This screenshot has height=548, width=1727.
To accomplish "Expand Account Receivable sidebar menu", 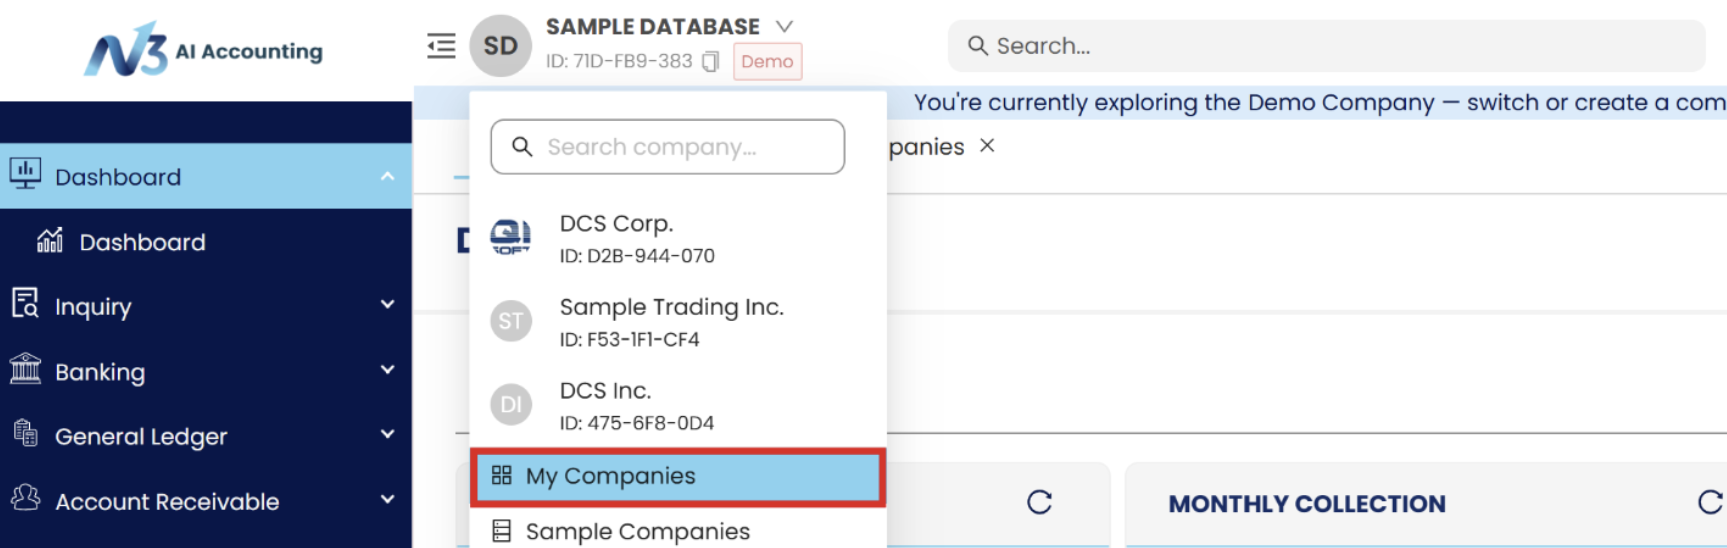I will coord(387,500).
